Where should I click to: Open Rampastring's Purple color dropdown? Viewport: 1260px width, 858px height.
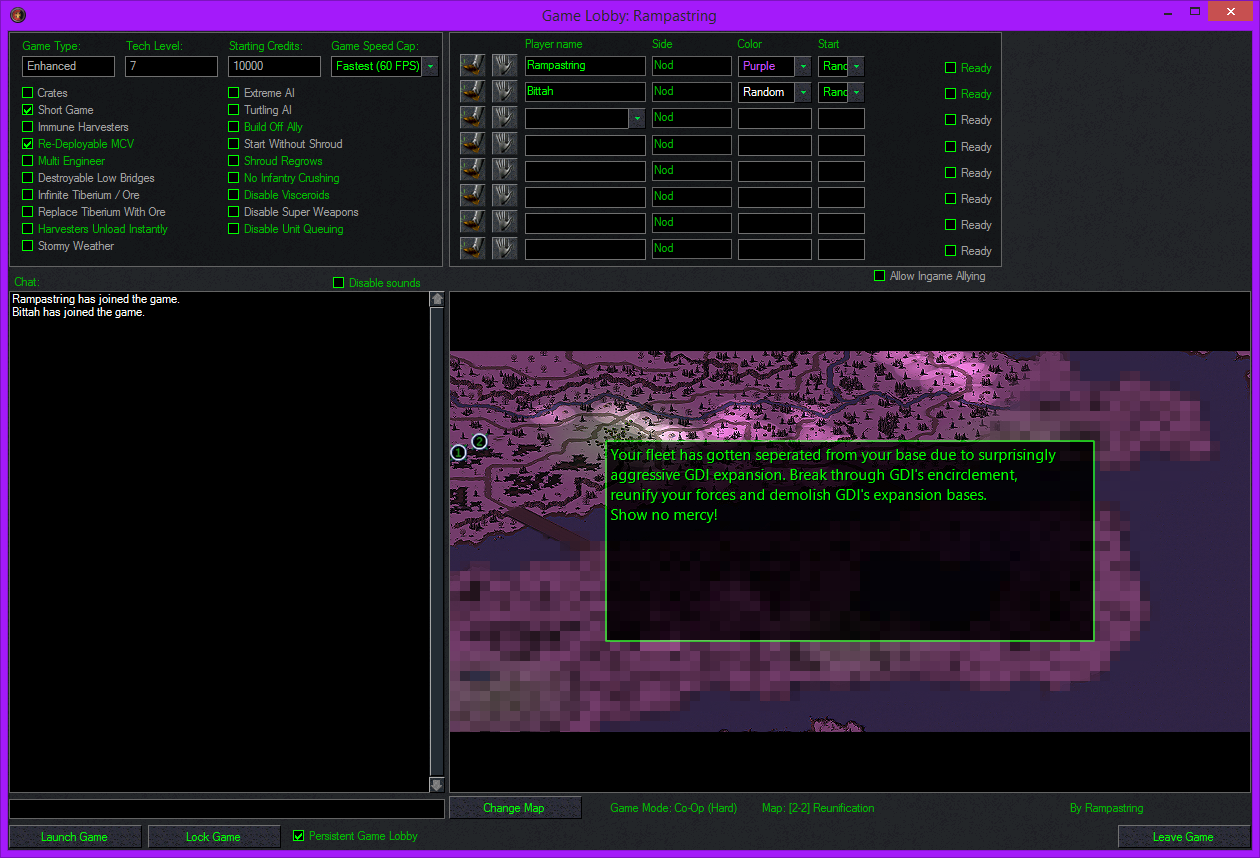click(x=803, y=66)
